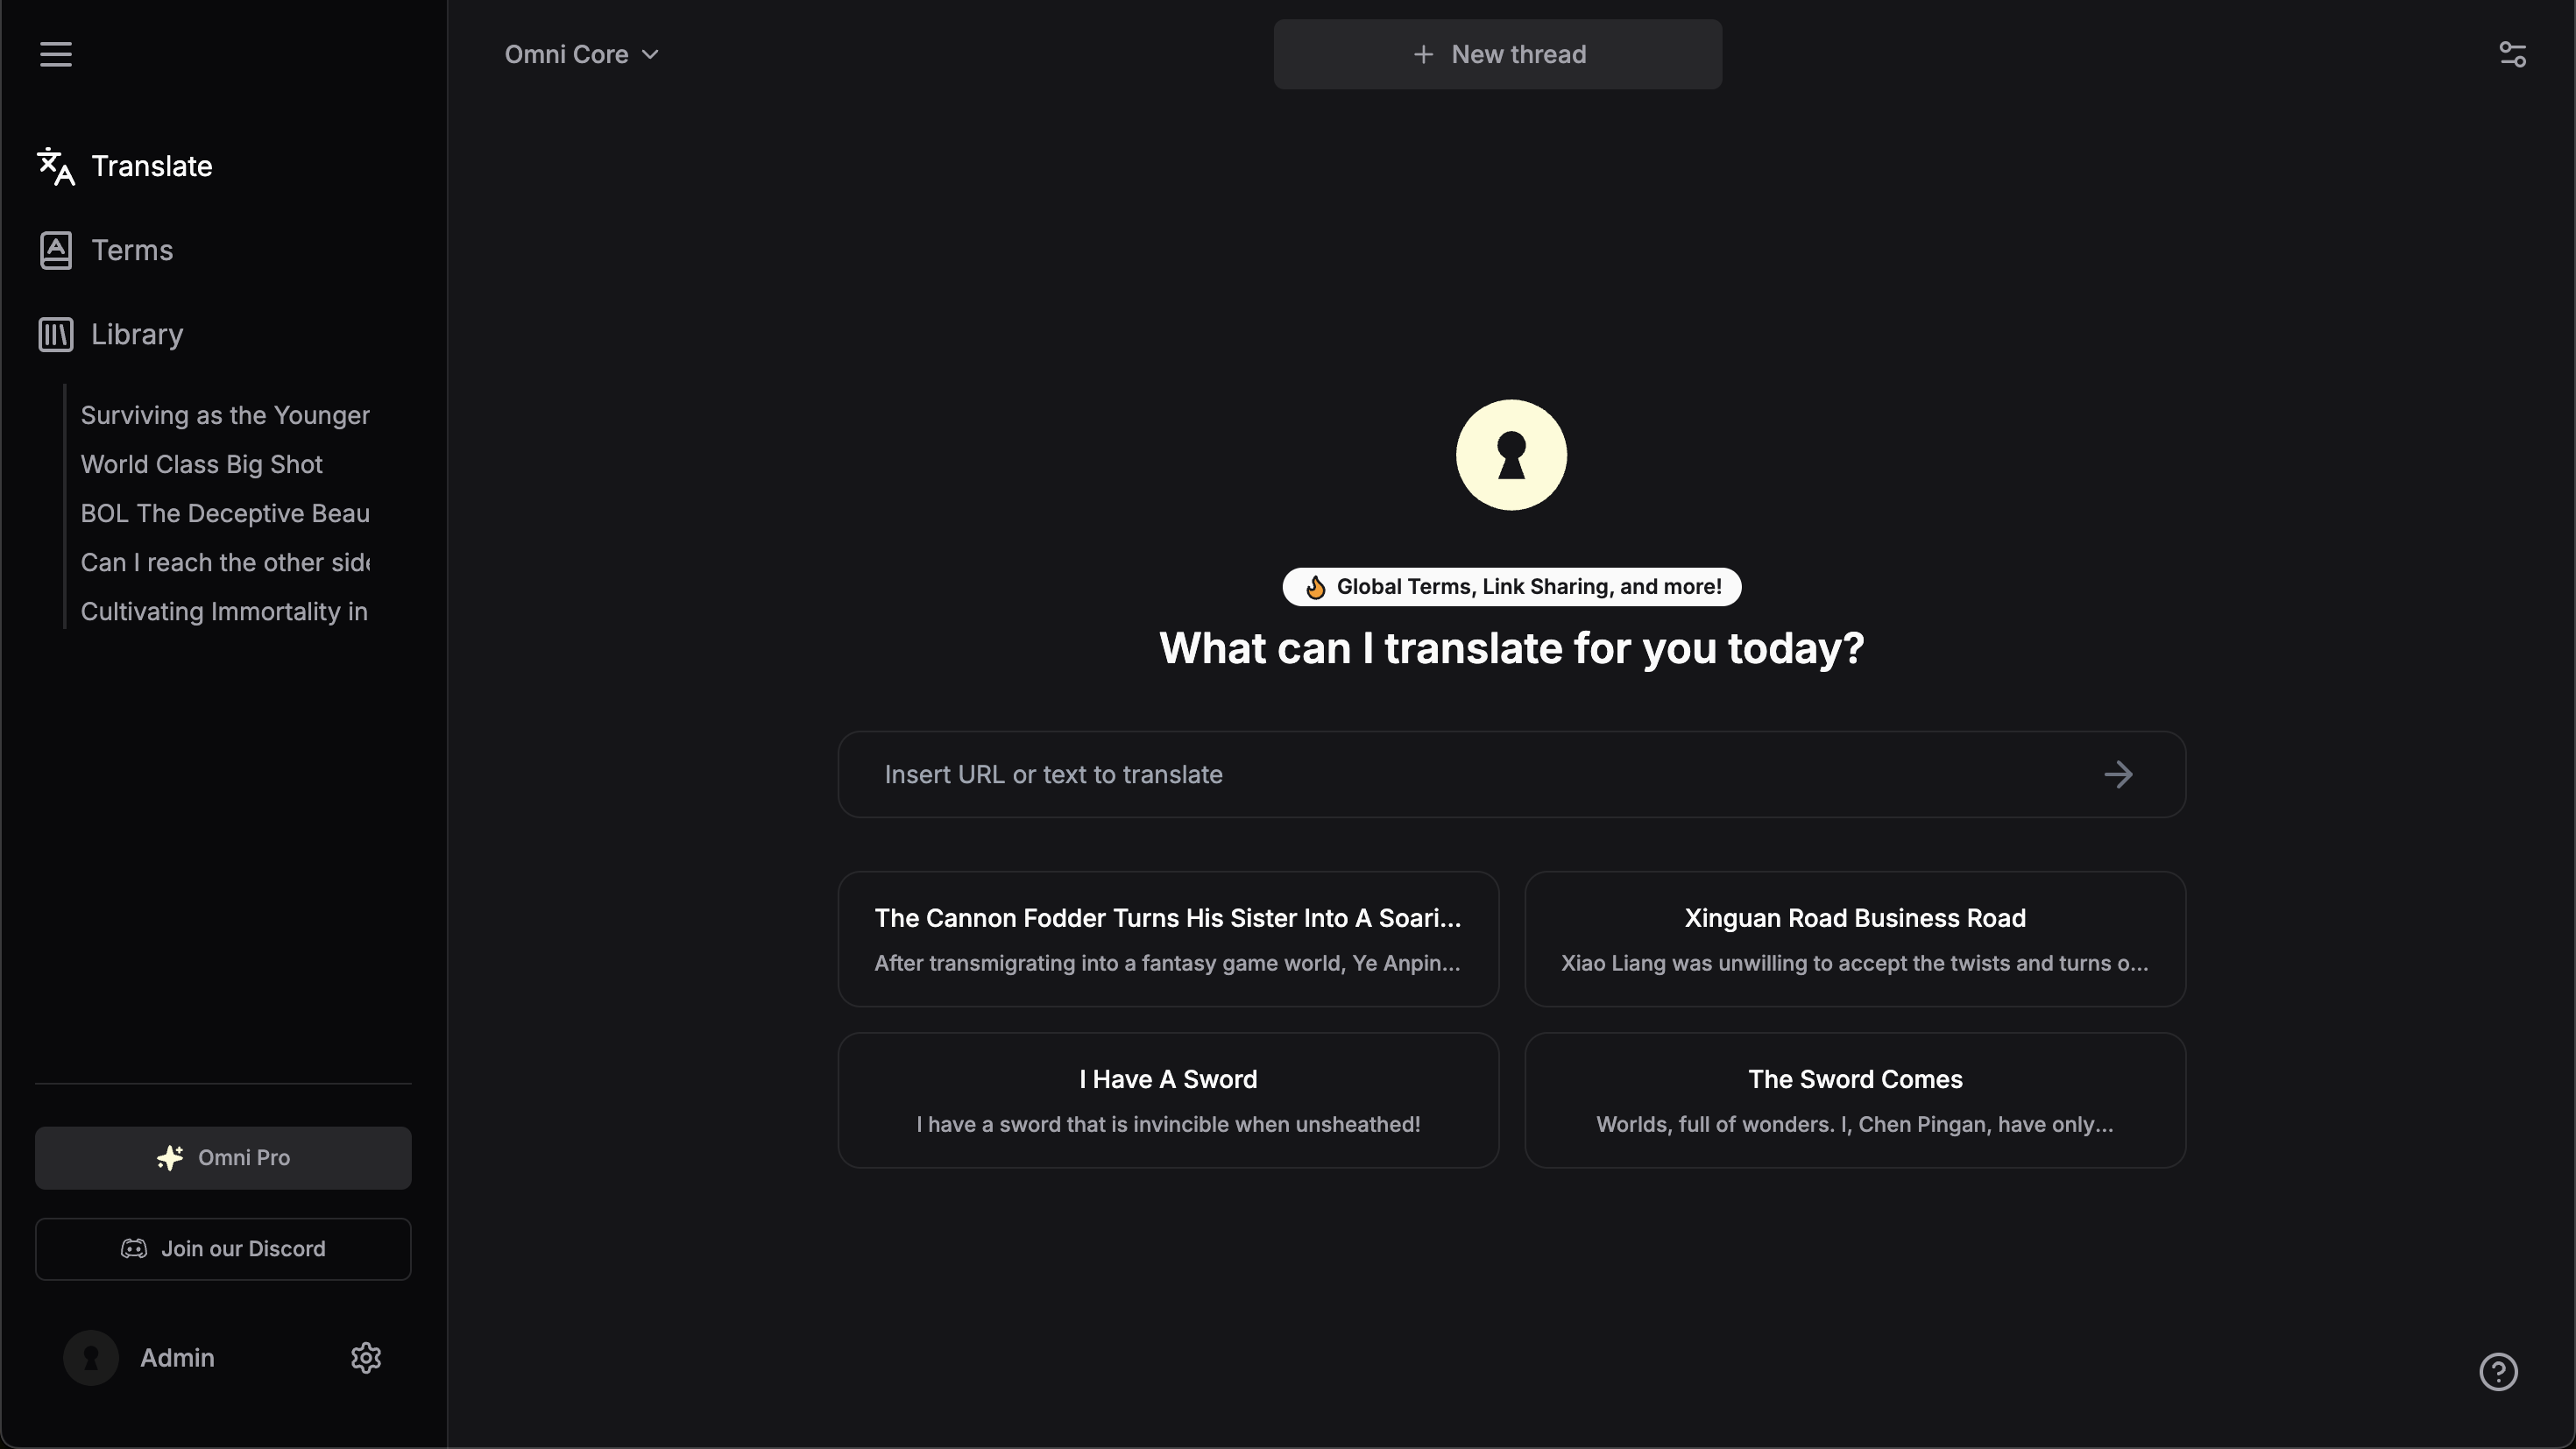Click Global Terms Link Sharing toggle

tap(1511, 585)
